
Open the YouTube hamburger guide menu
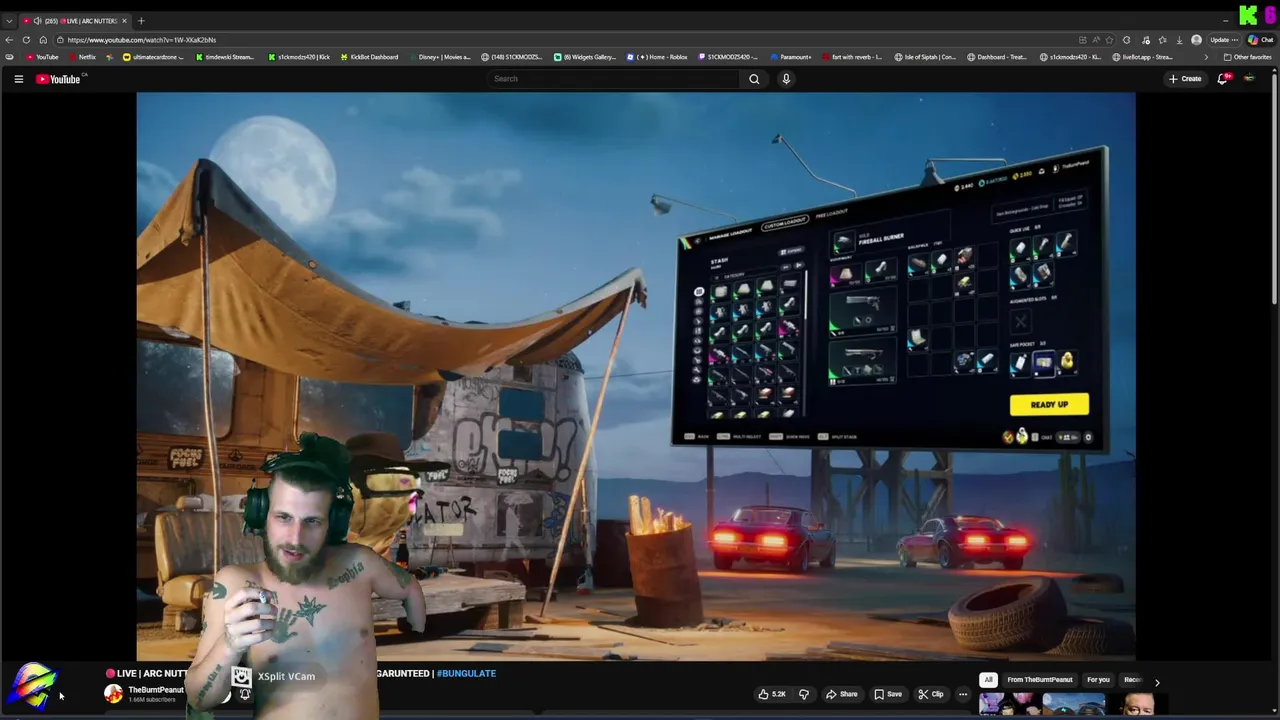coord(18,79)
